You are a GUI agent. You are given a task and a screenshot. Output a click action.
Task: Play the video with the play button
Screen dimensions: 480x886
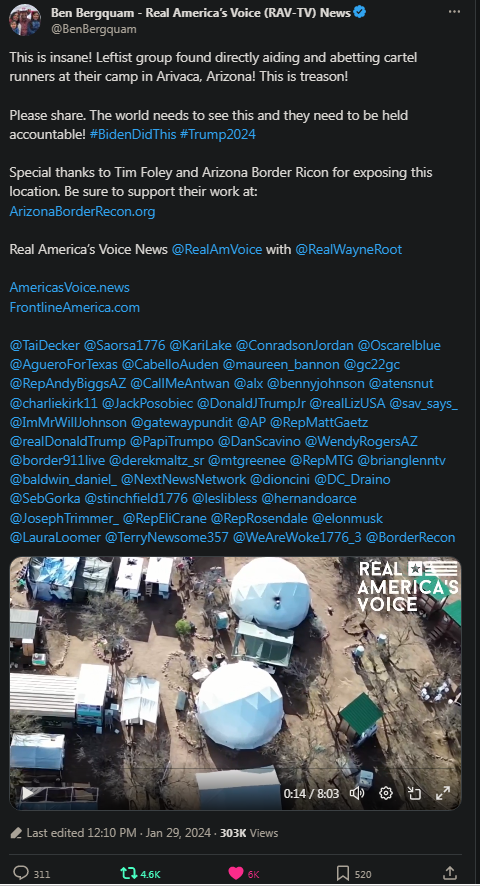pyautogui.click(x=27, y=793)
